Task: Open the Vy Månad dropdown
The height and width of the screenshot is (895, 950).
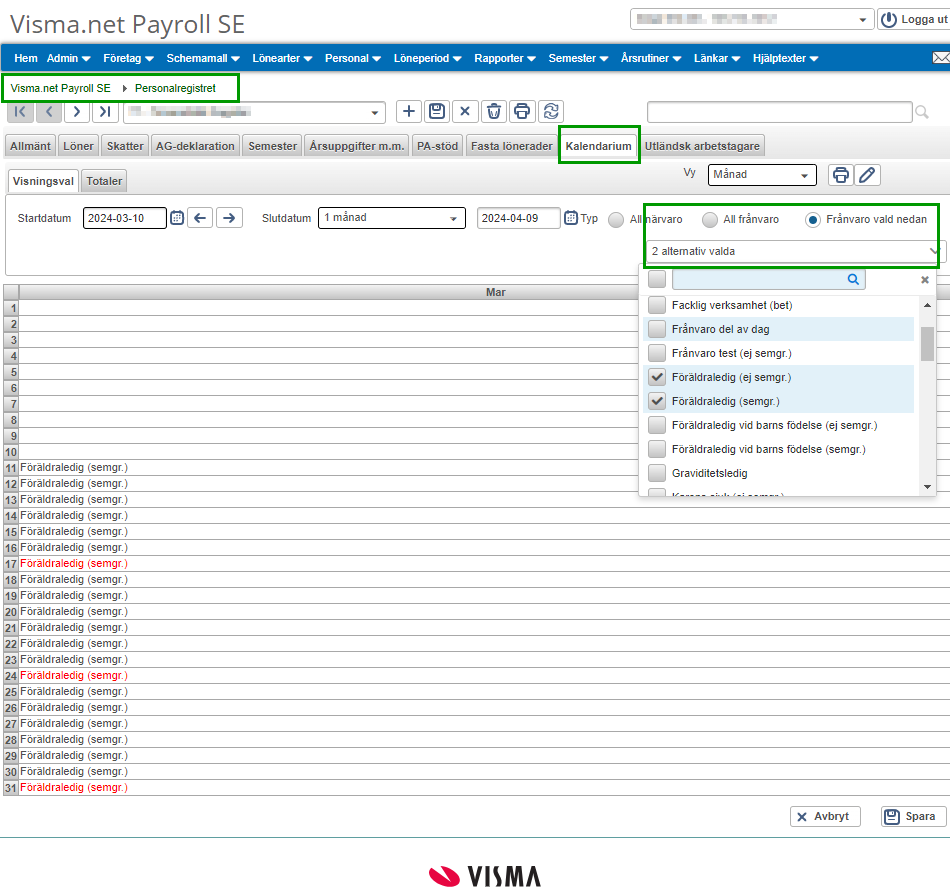Action: click(762, 175)
